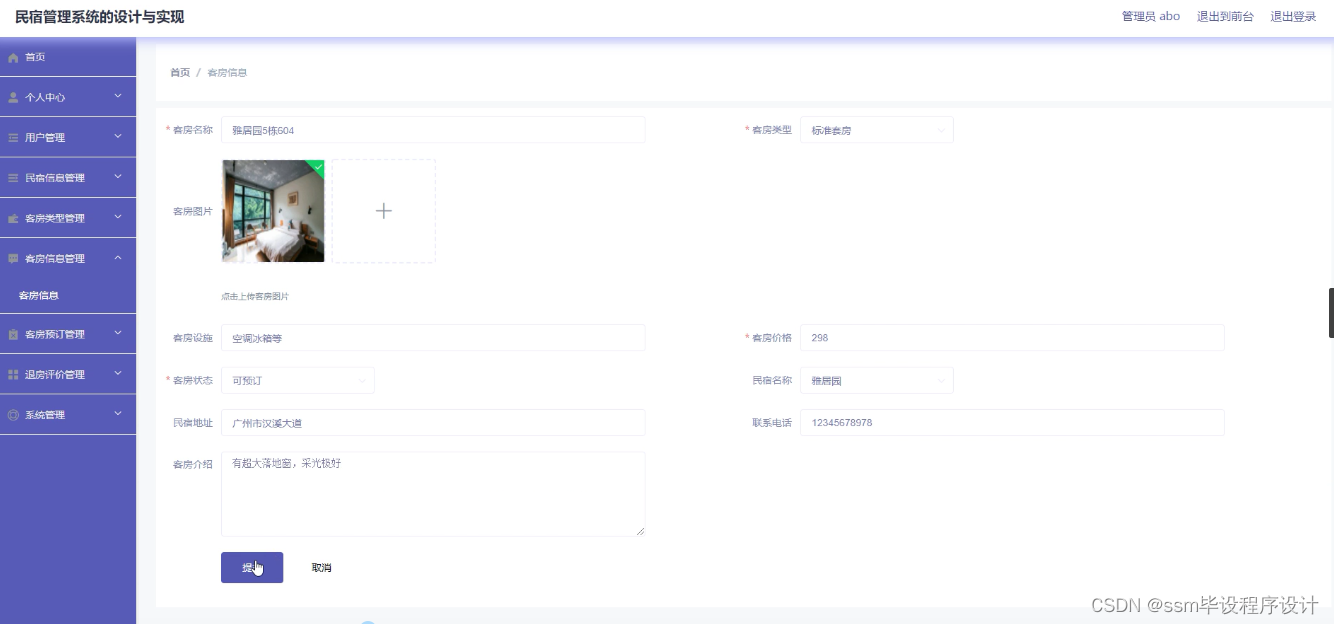
Task: Click the 退出登录 logout link
Action: coord(1294,16)
